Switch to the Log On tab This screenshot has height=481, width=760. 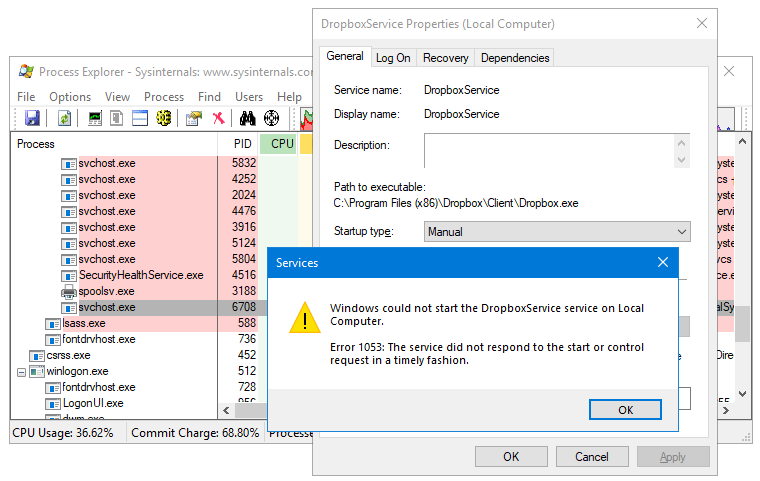click(393, 58)
